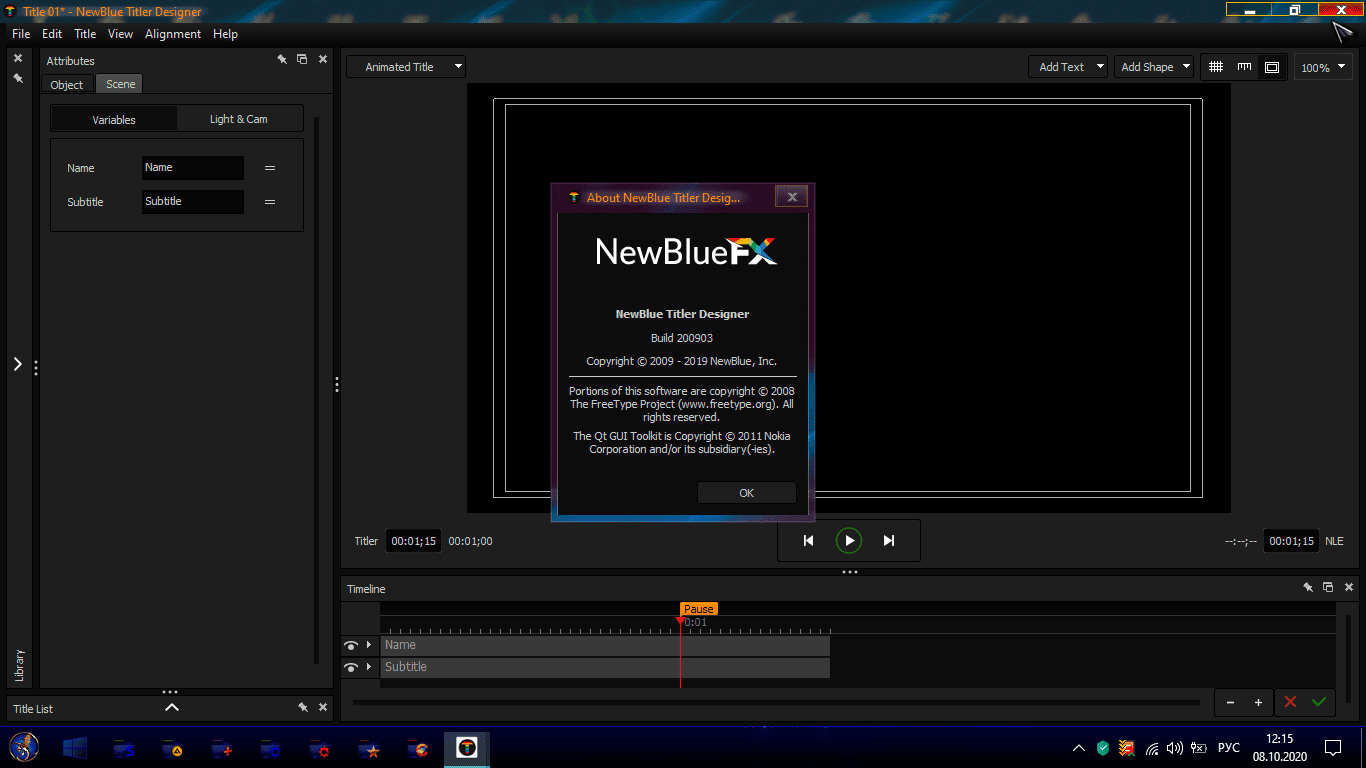Switch the РУС keyboard language indicator
The height and width of the screenshot is (768, 1366).
coord(1229,748)
